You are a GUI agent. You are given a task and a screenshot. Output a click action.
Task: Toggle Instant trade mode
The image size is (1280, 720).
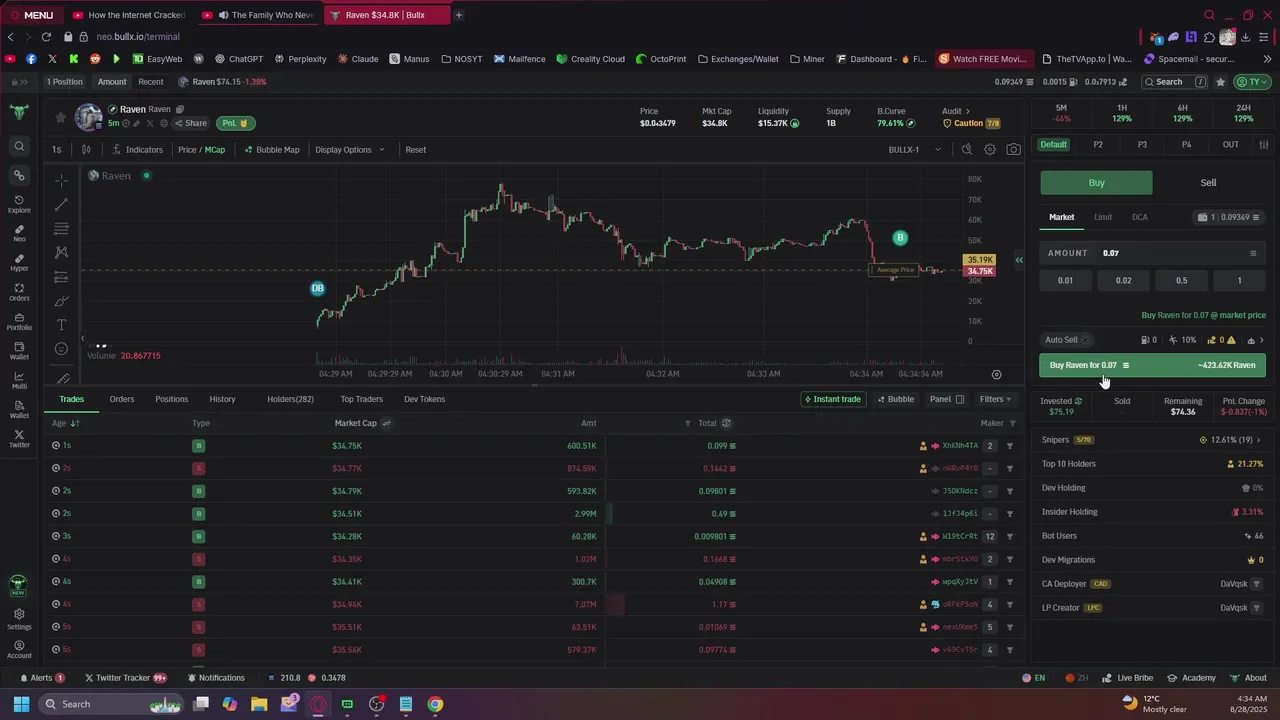(x=833, y=399)
